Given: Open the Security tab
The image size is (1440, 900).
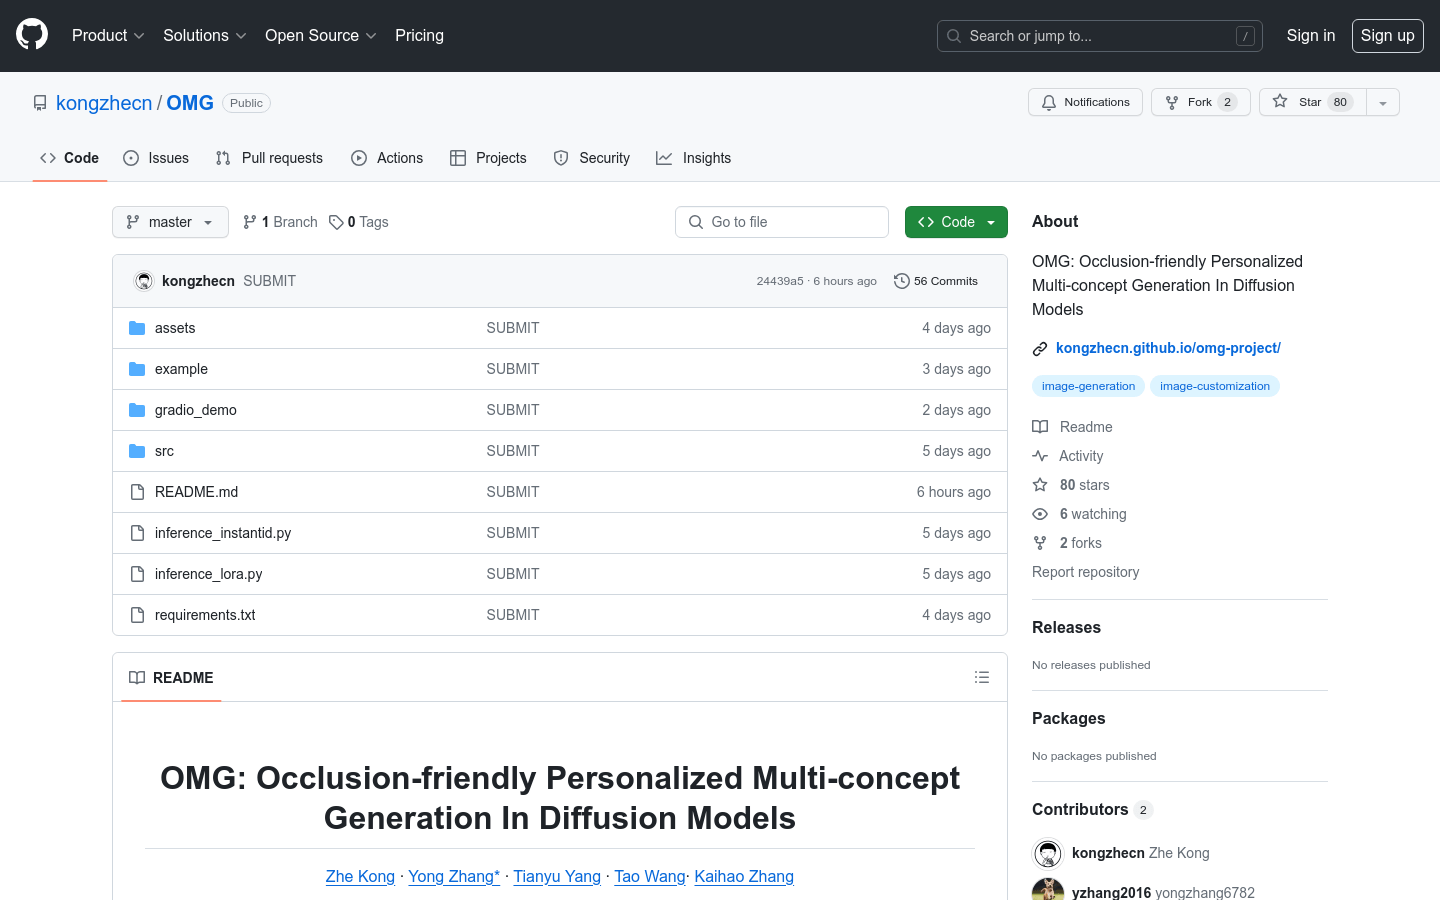Looking at the screenshot, I should coord(592,158).
